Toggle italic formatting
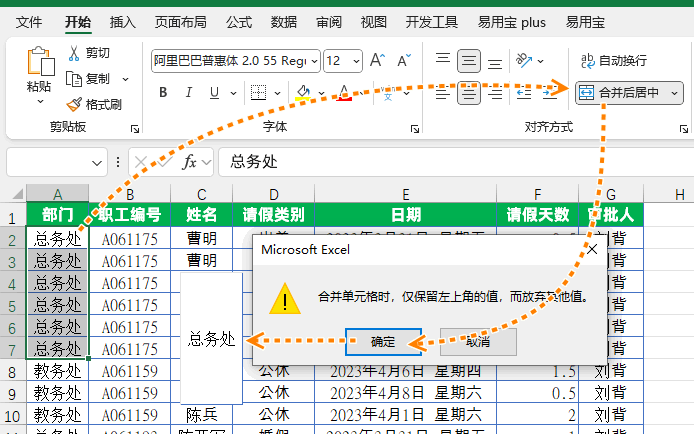Image resolution: width=694 pixels, height=434 pixels. (190, 93)
